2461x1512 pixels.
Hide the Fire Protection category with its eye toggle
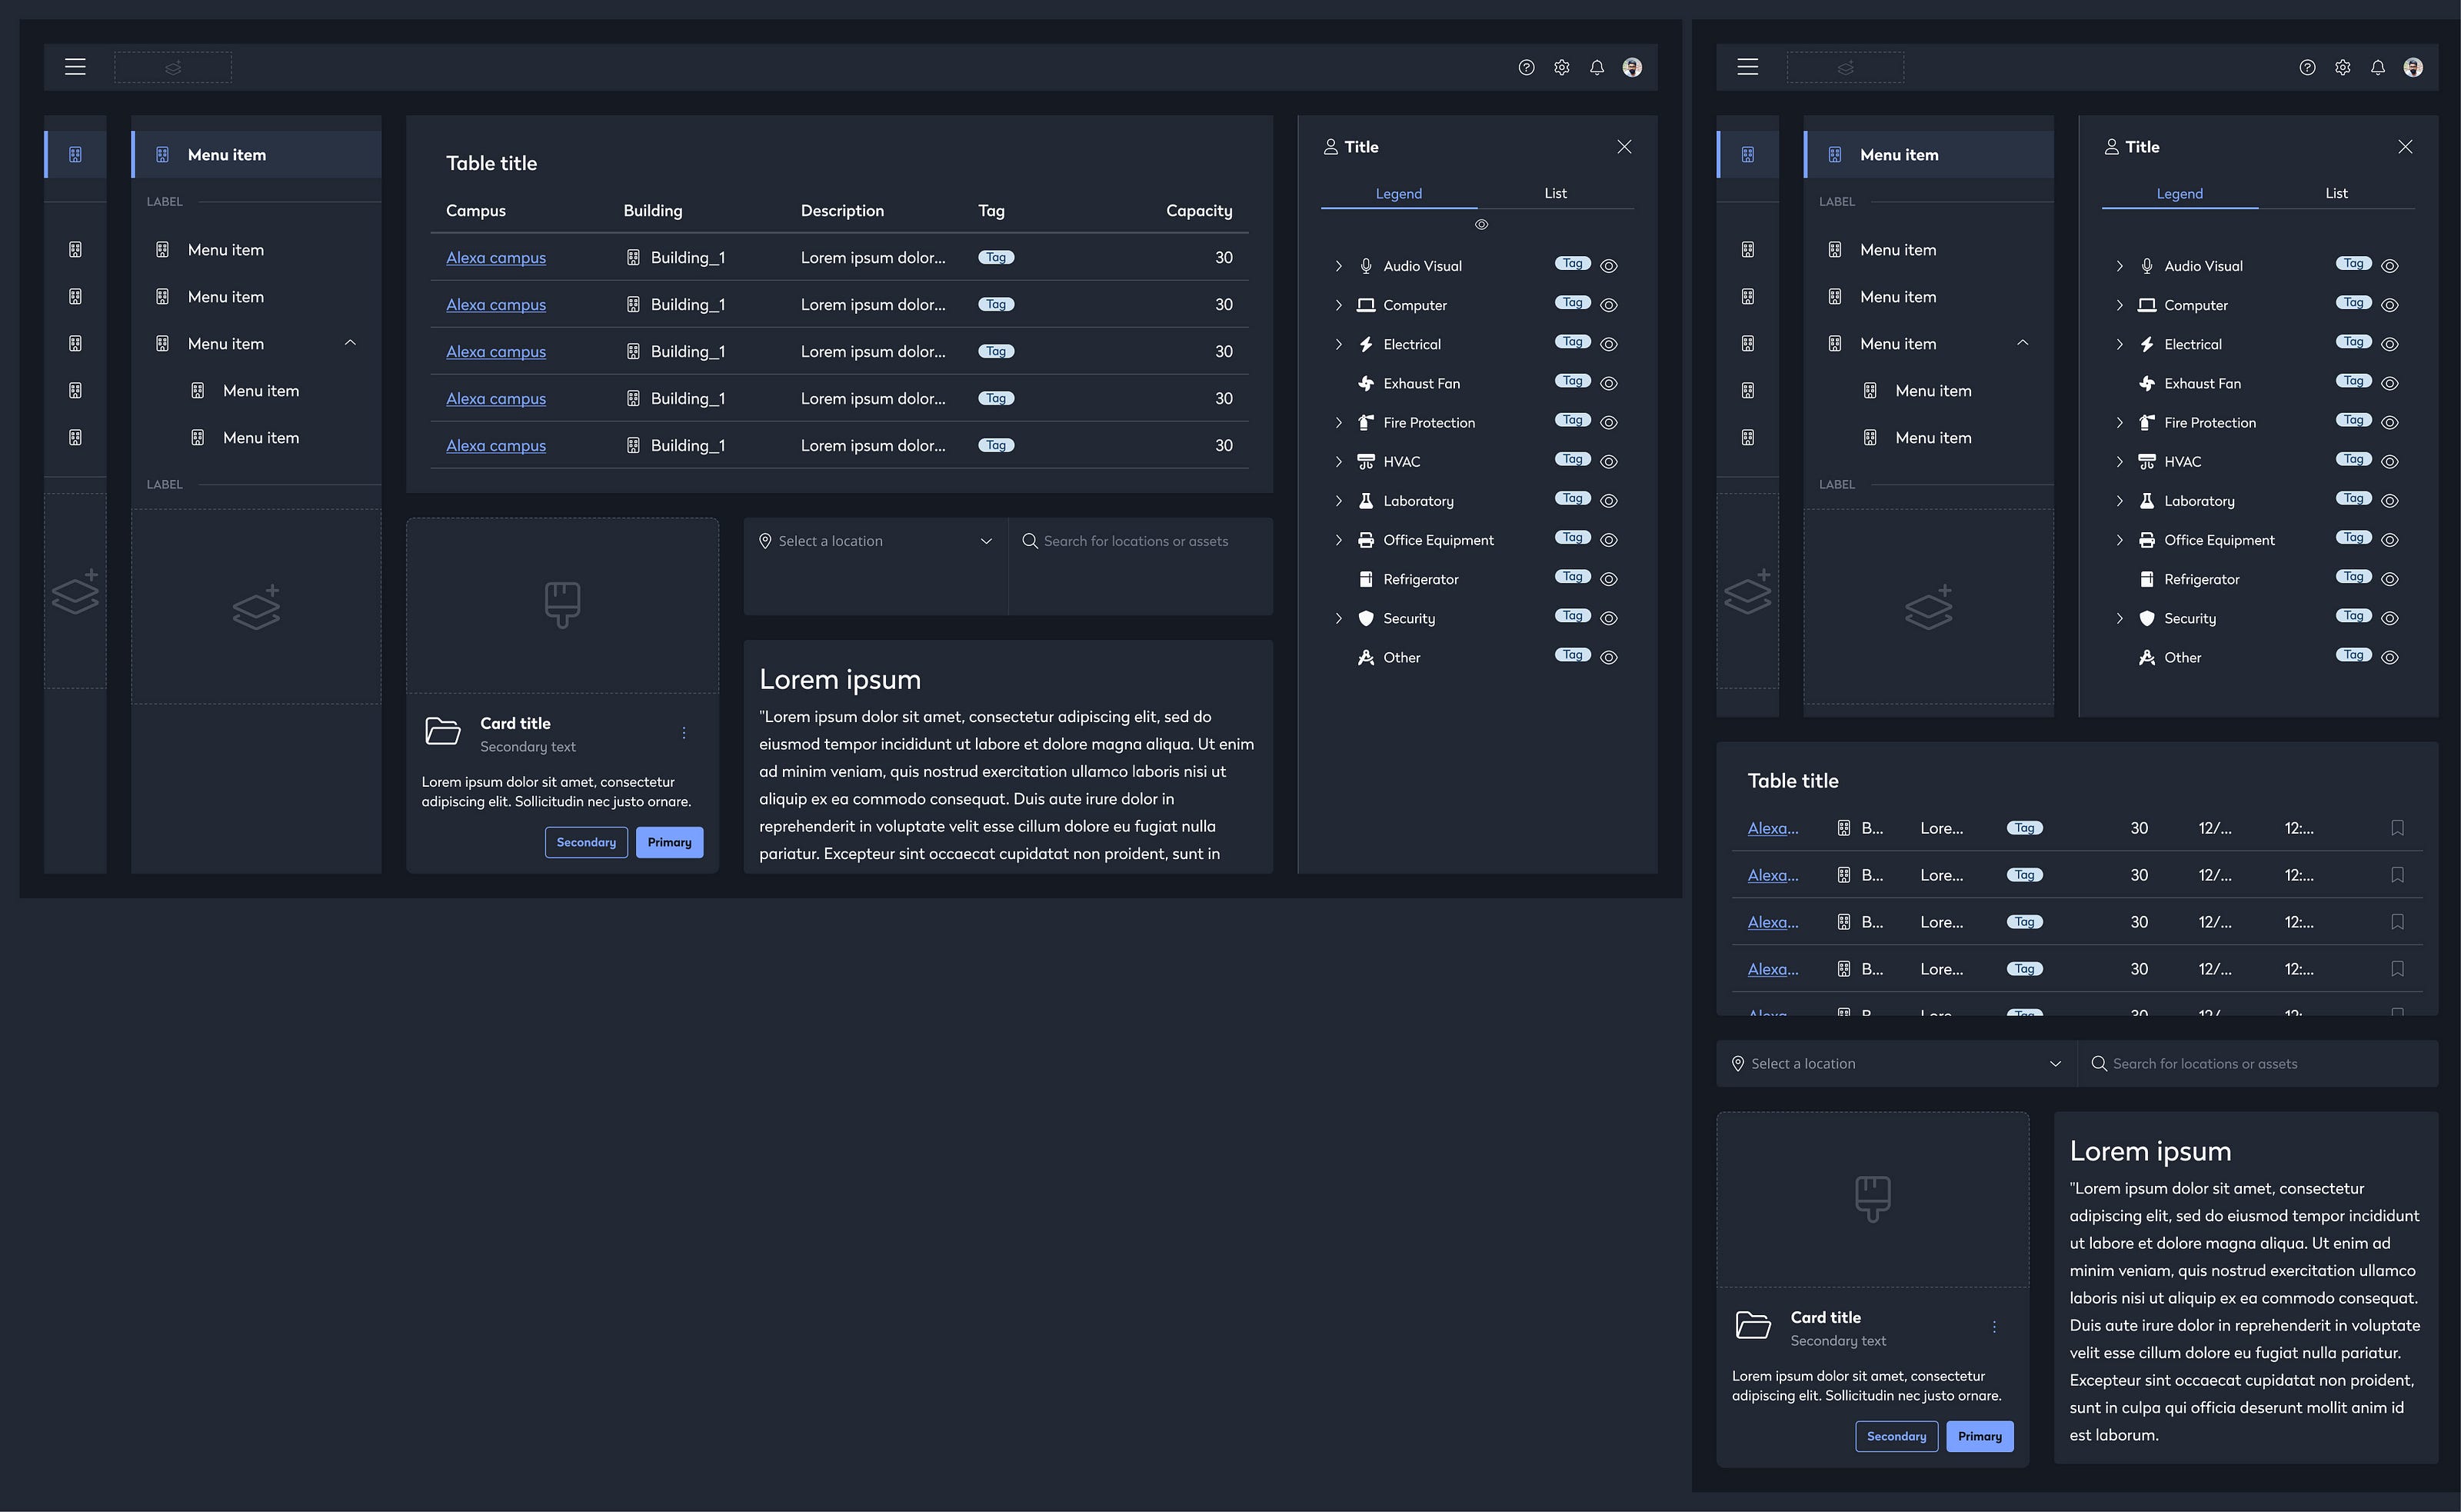tap(1608, 421)
